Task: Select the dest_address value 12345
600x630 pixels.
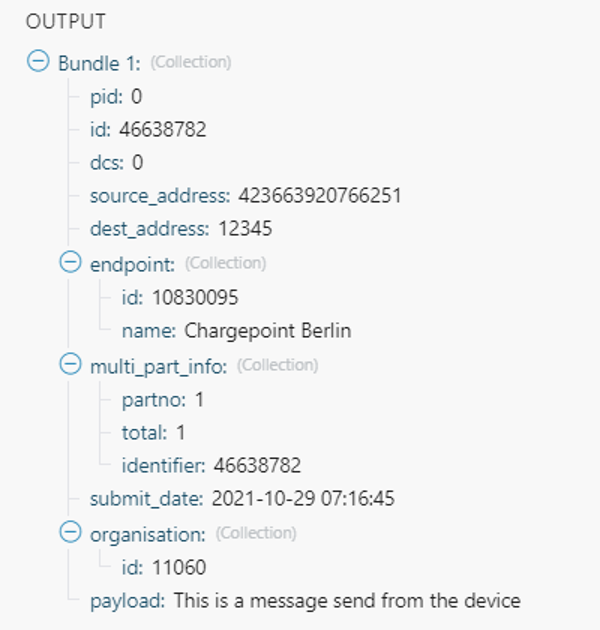Action: pyautogui.click(x=245, y=229)
